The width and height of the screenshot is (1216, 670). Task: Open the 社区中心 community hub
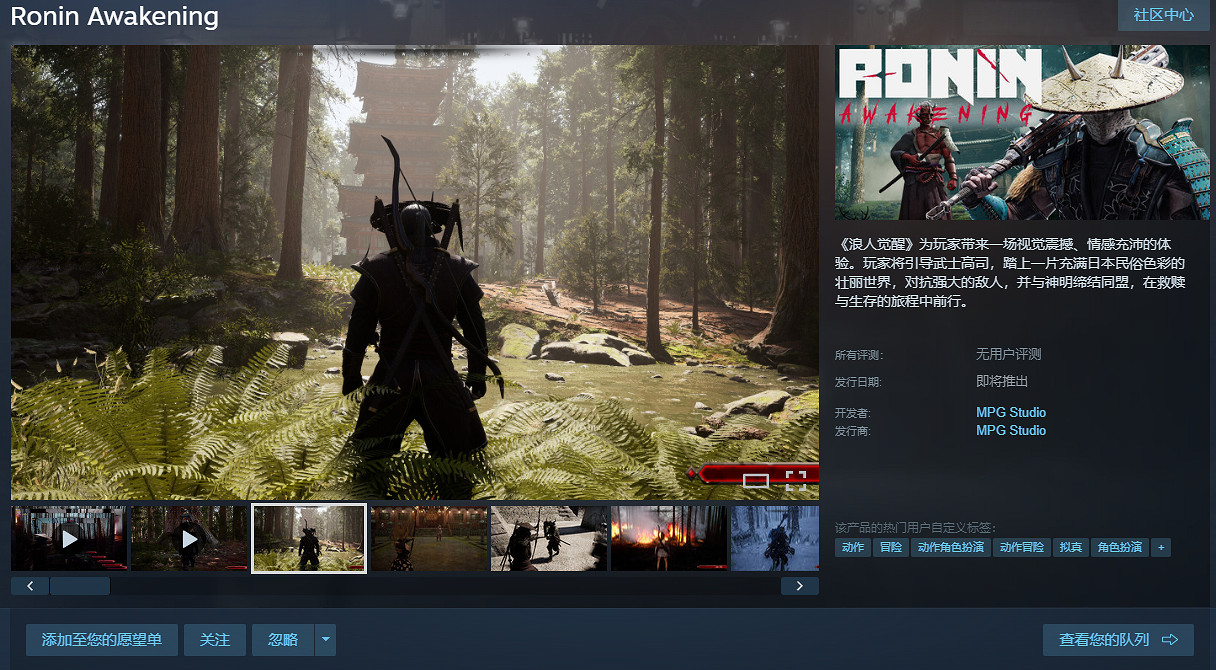pyautogui.click(x=1163, y=16)
